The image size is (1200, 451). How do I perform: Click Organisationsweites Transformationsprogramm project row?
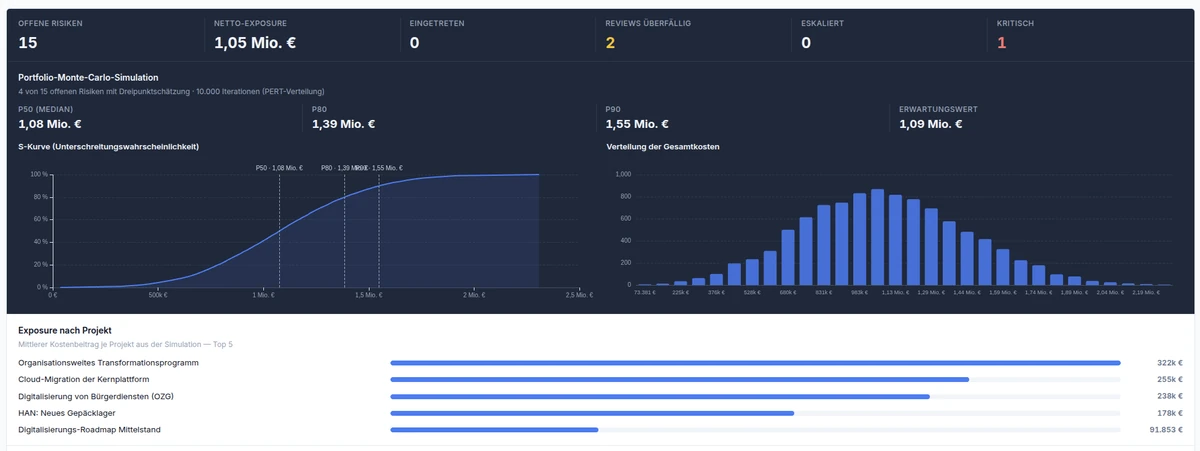tap(600, 363)
